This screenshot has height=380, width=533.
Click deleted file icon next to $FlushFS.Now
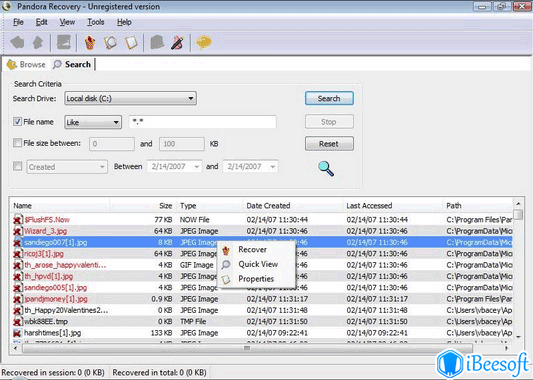(18, 220)
